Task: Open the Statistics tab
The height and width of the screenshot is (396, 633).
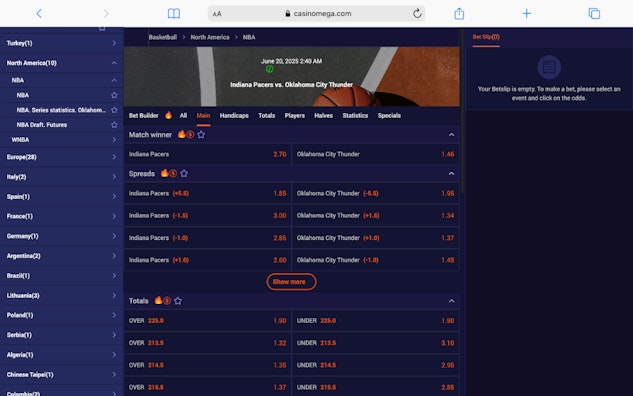Action: 355,115
